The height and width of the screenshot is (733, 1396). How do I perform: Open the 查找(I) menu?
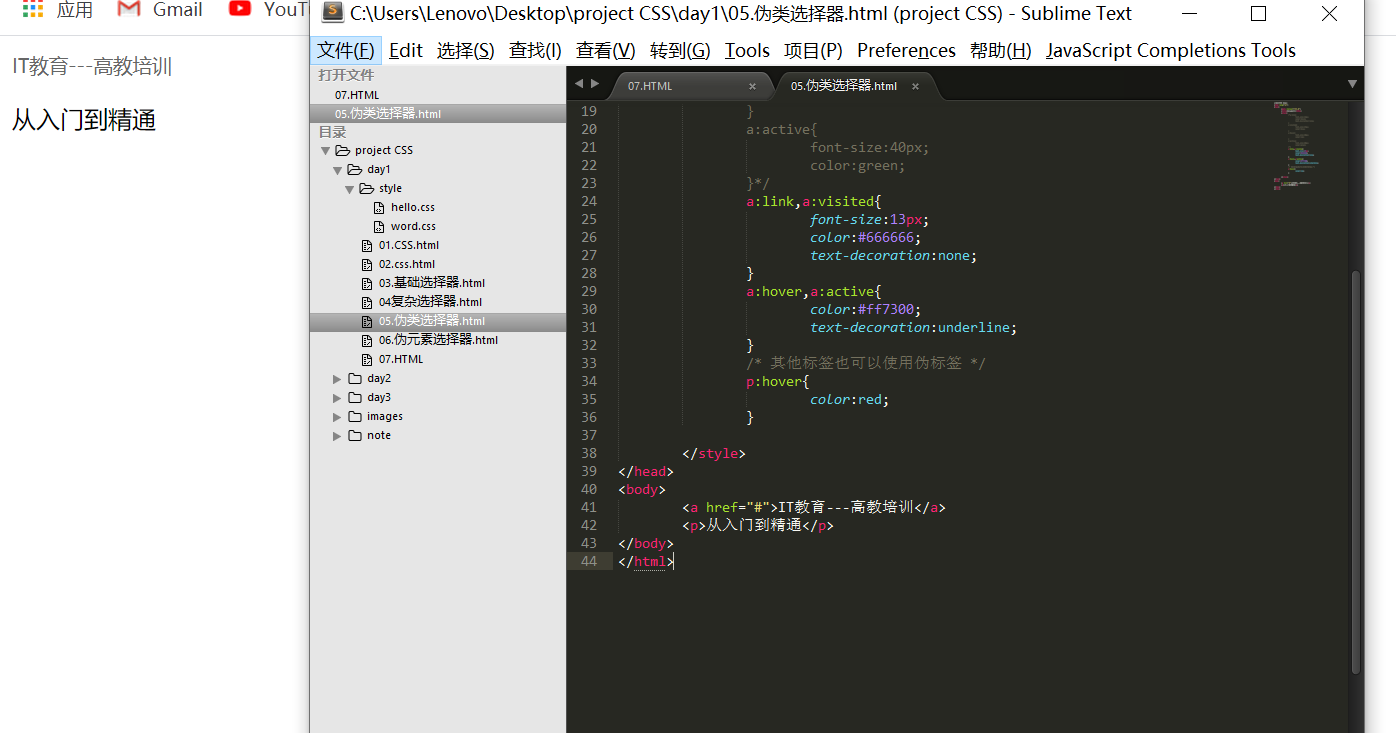(x=535, y=51)
